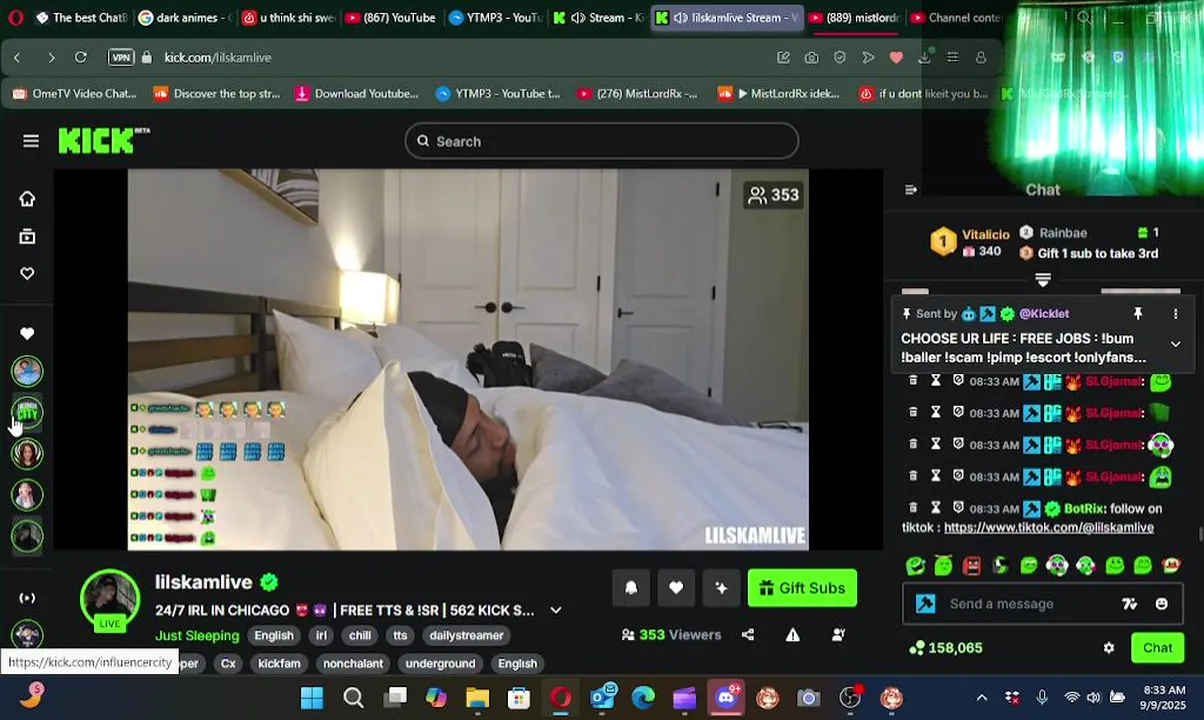Viewport: 1204px width, 720px height.
Task: Open the pinned message three-dot menu
Action: point(1175,314)
